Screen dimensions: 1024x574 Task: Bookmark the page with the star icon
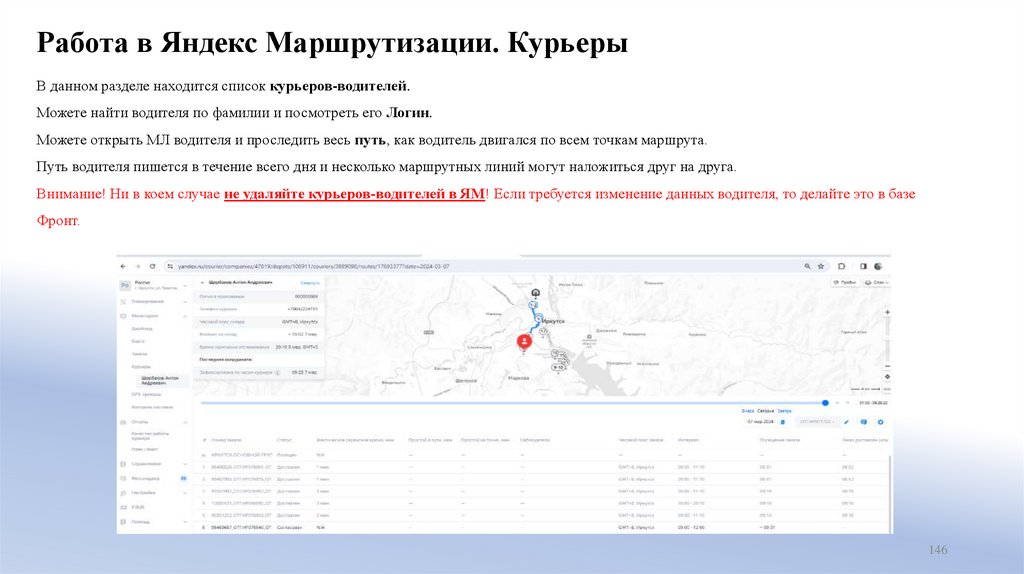[x=821, y=266]
